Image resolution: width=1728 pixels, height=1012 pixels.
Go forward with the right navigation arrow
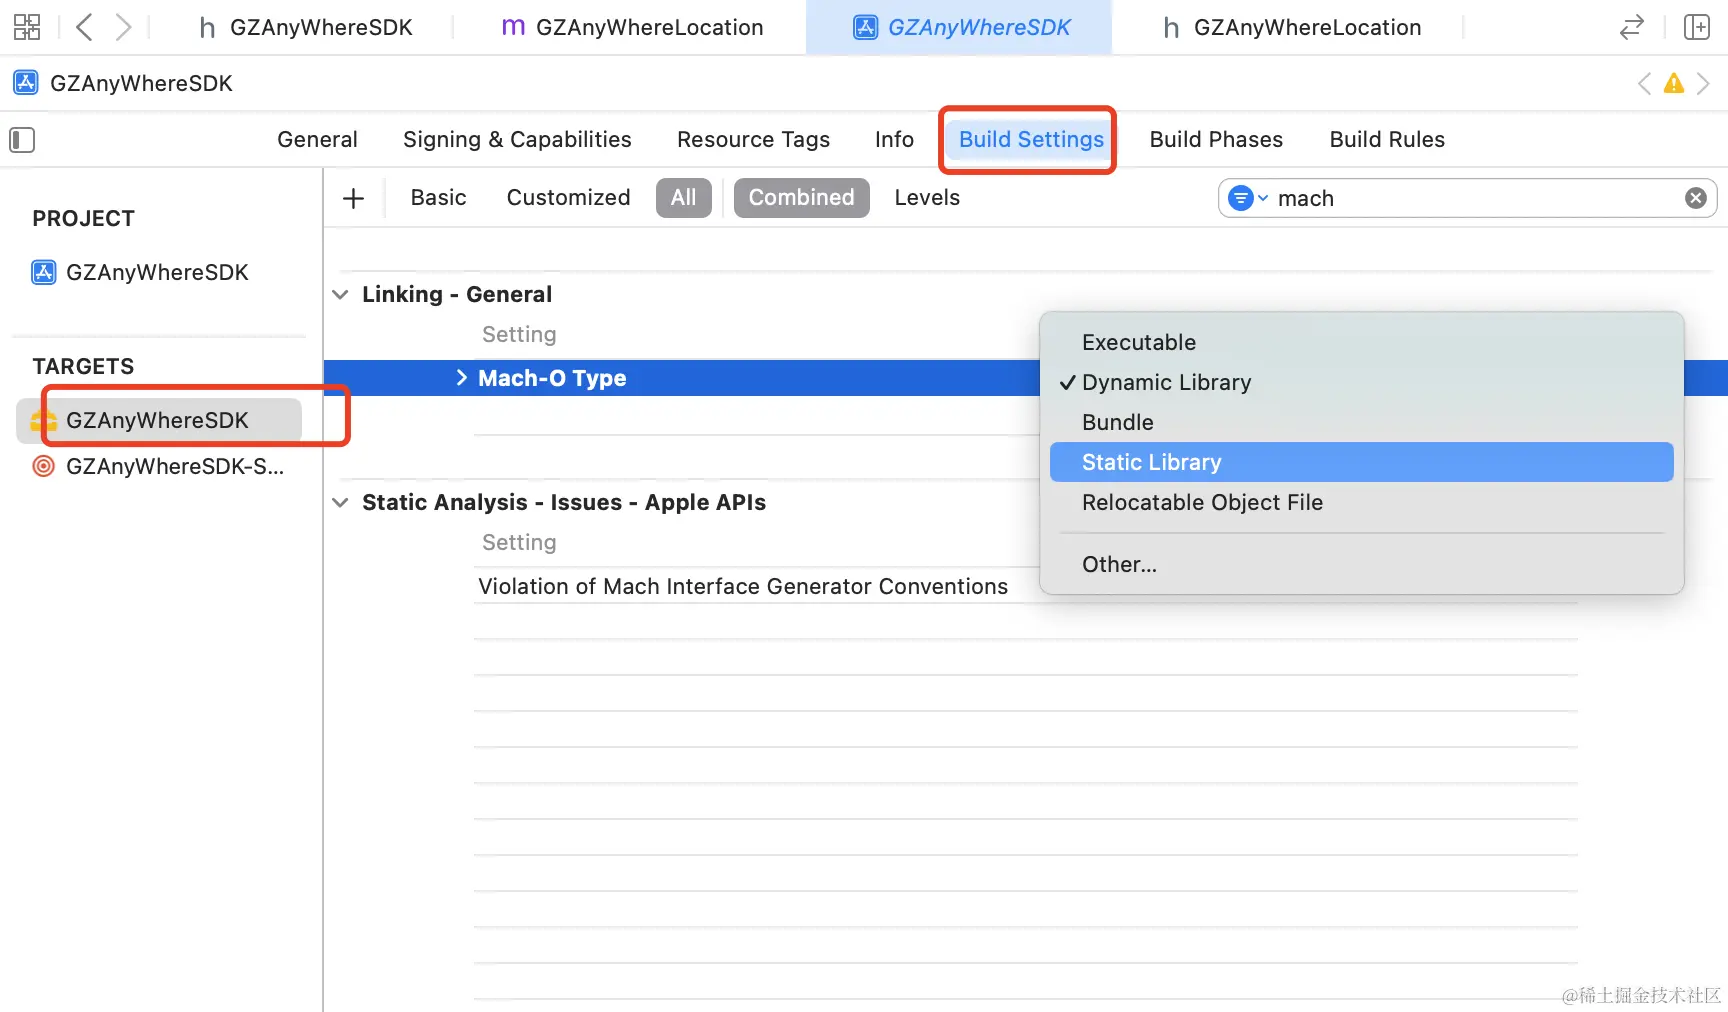tap(123, 27)
